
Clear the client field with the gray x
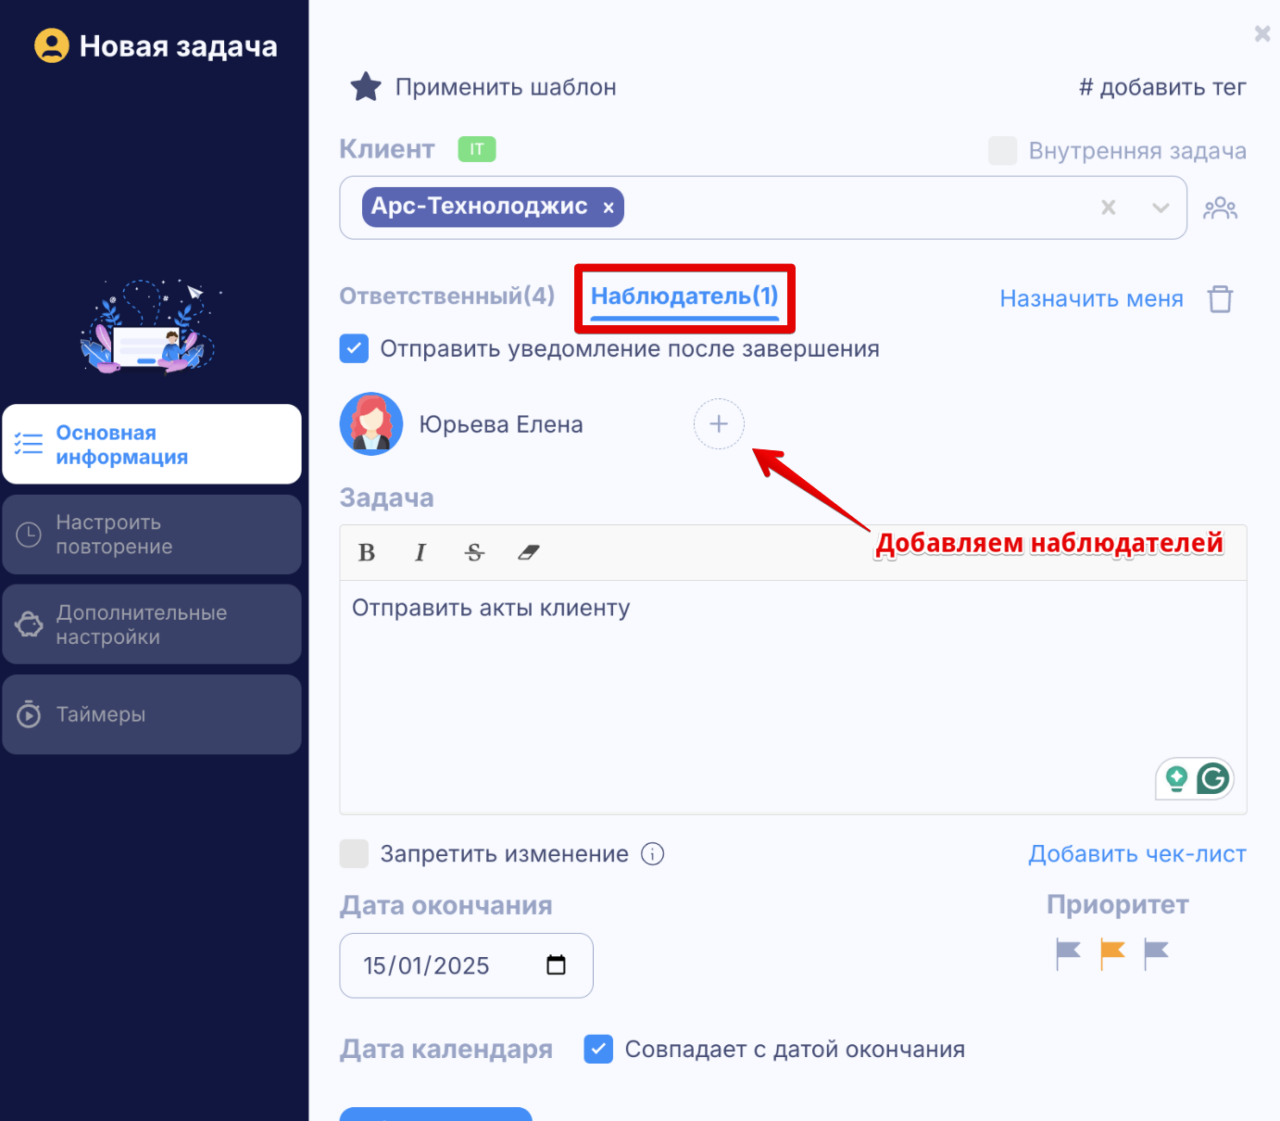click(x=1108, y=208)
